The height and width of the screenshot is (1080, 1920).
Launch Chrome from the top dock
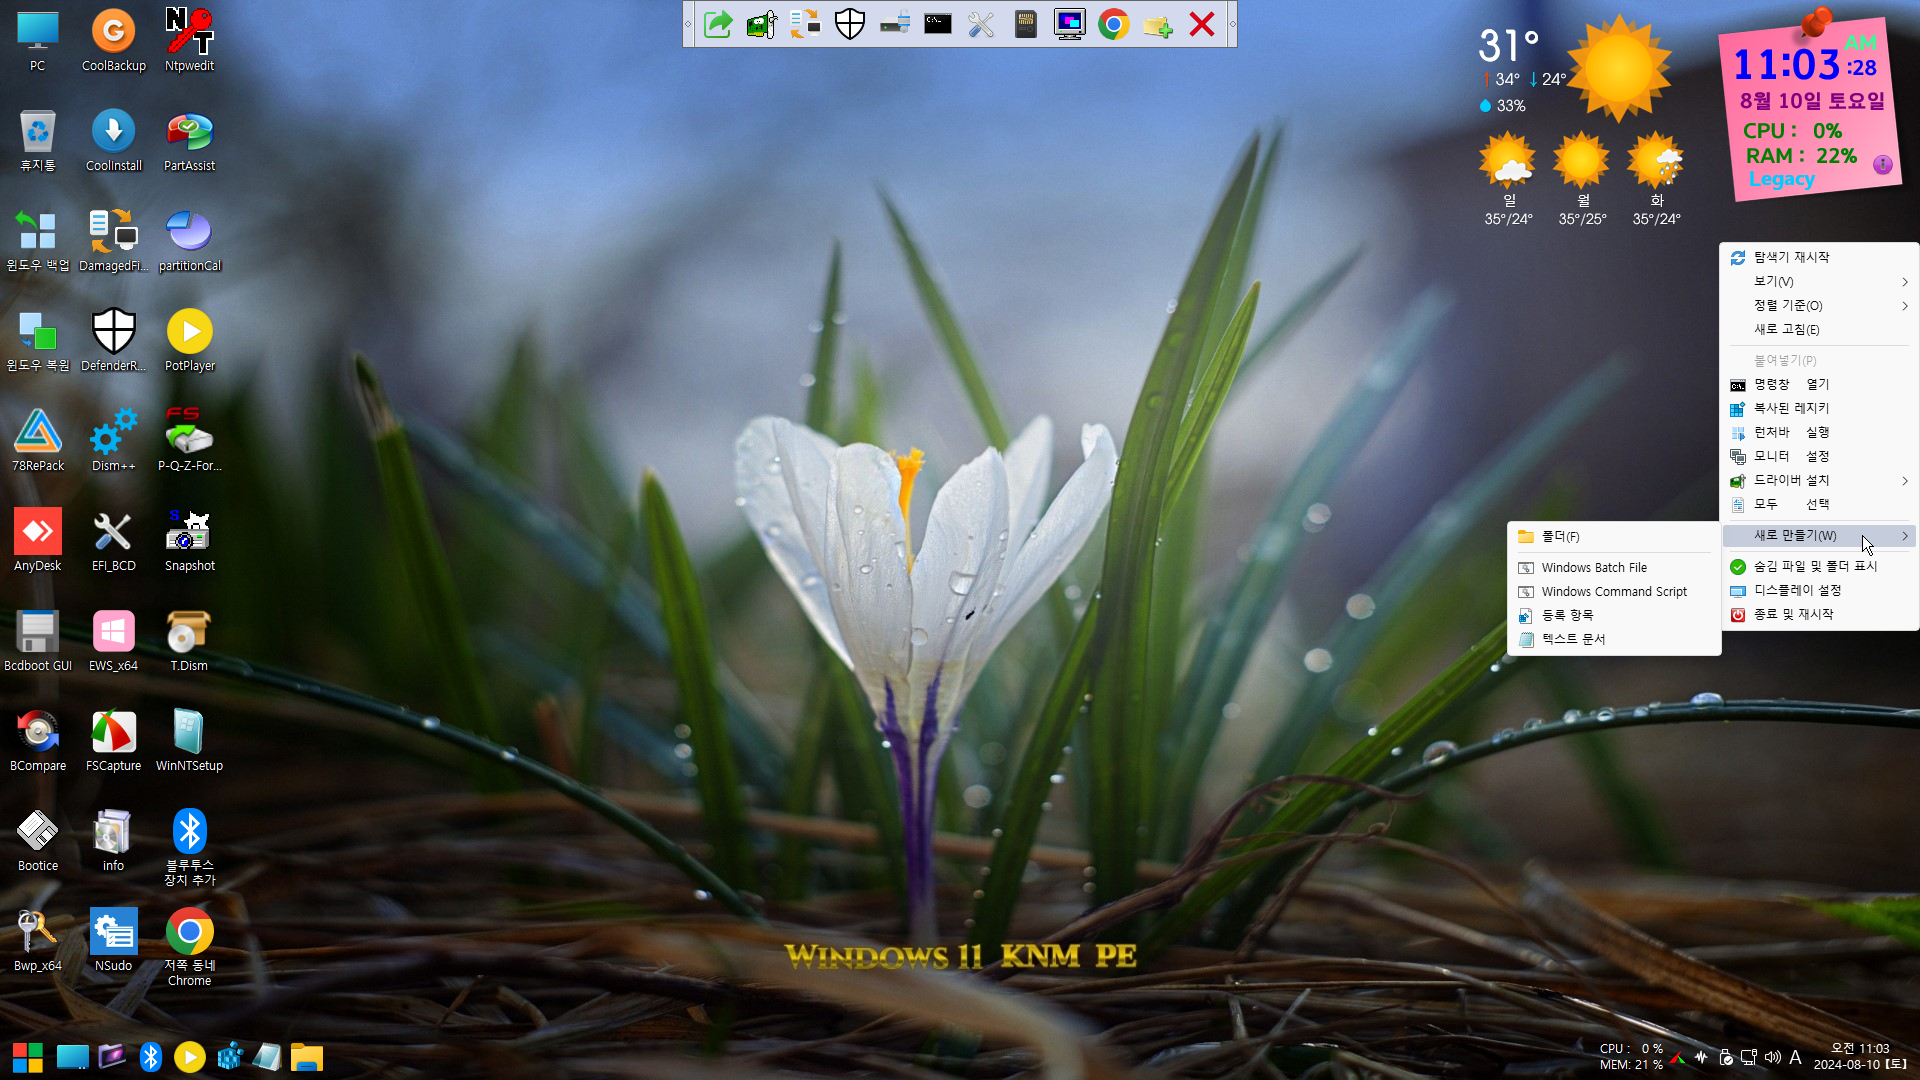pyautogui.click(x=1114, y=24)
